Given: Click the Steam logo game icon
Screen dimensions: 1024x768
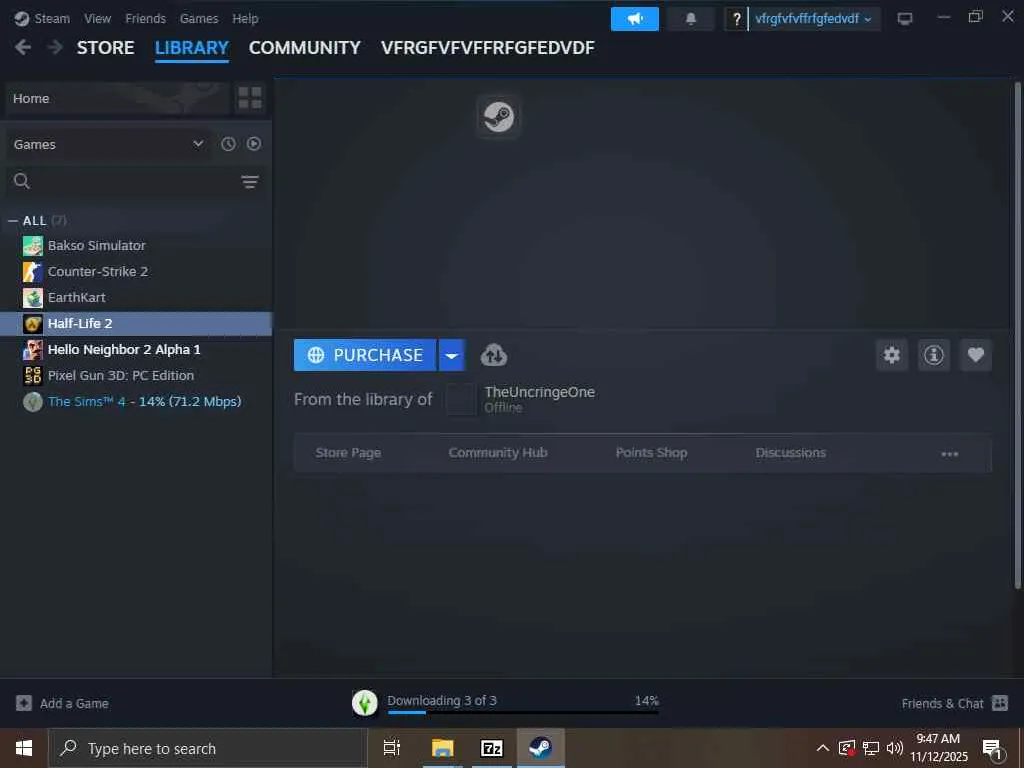Looking at the screenshot, I should 498,117.
